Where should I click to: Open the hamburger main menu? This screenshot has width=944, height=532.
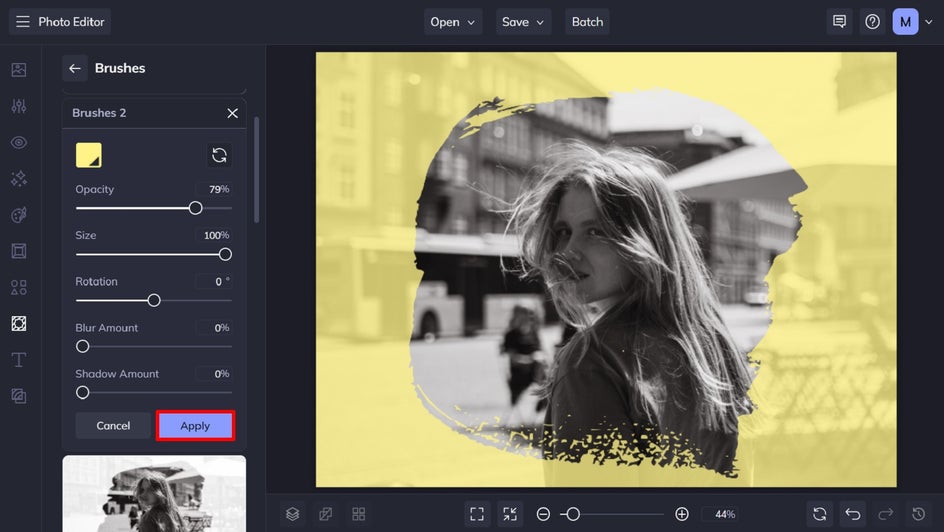(x=23, y=22)
